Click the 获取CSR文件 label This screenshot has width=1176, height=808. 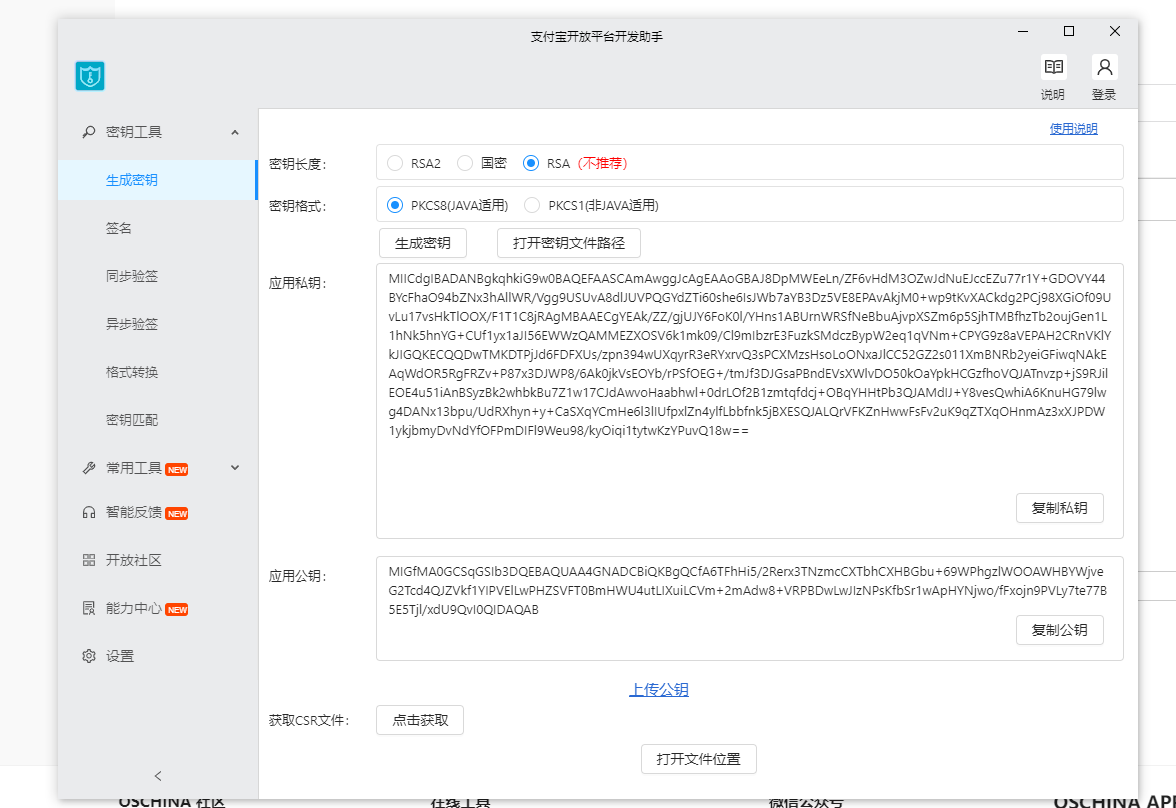tap(309, 721)
